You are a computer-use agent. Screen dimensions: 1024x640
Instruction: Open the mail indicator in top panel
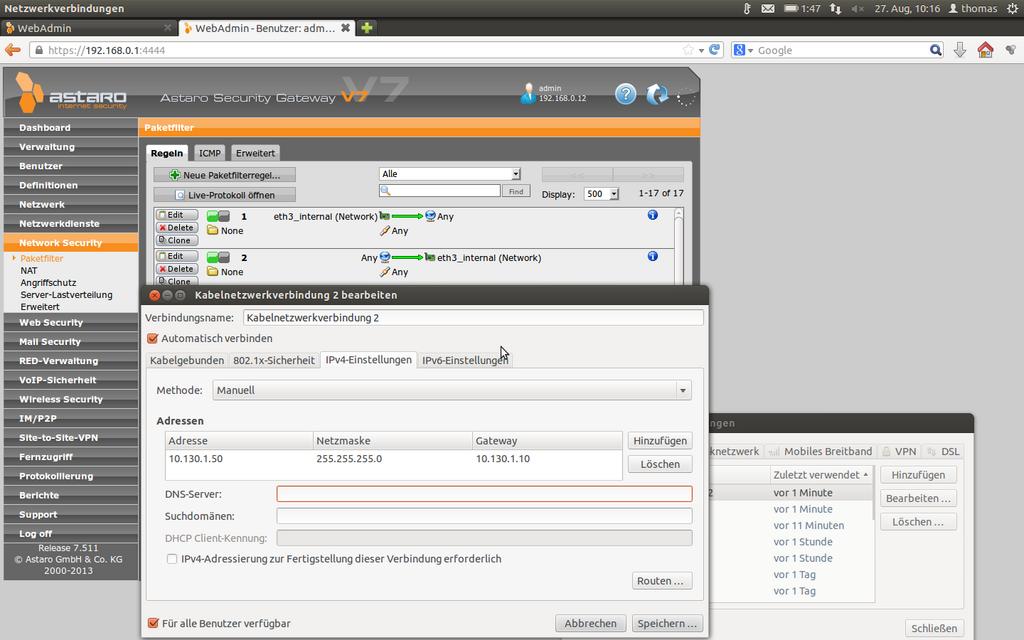[x=768, y=8]
